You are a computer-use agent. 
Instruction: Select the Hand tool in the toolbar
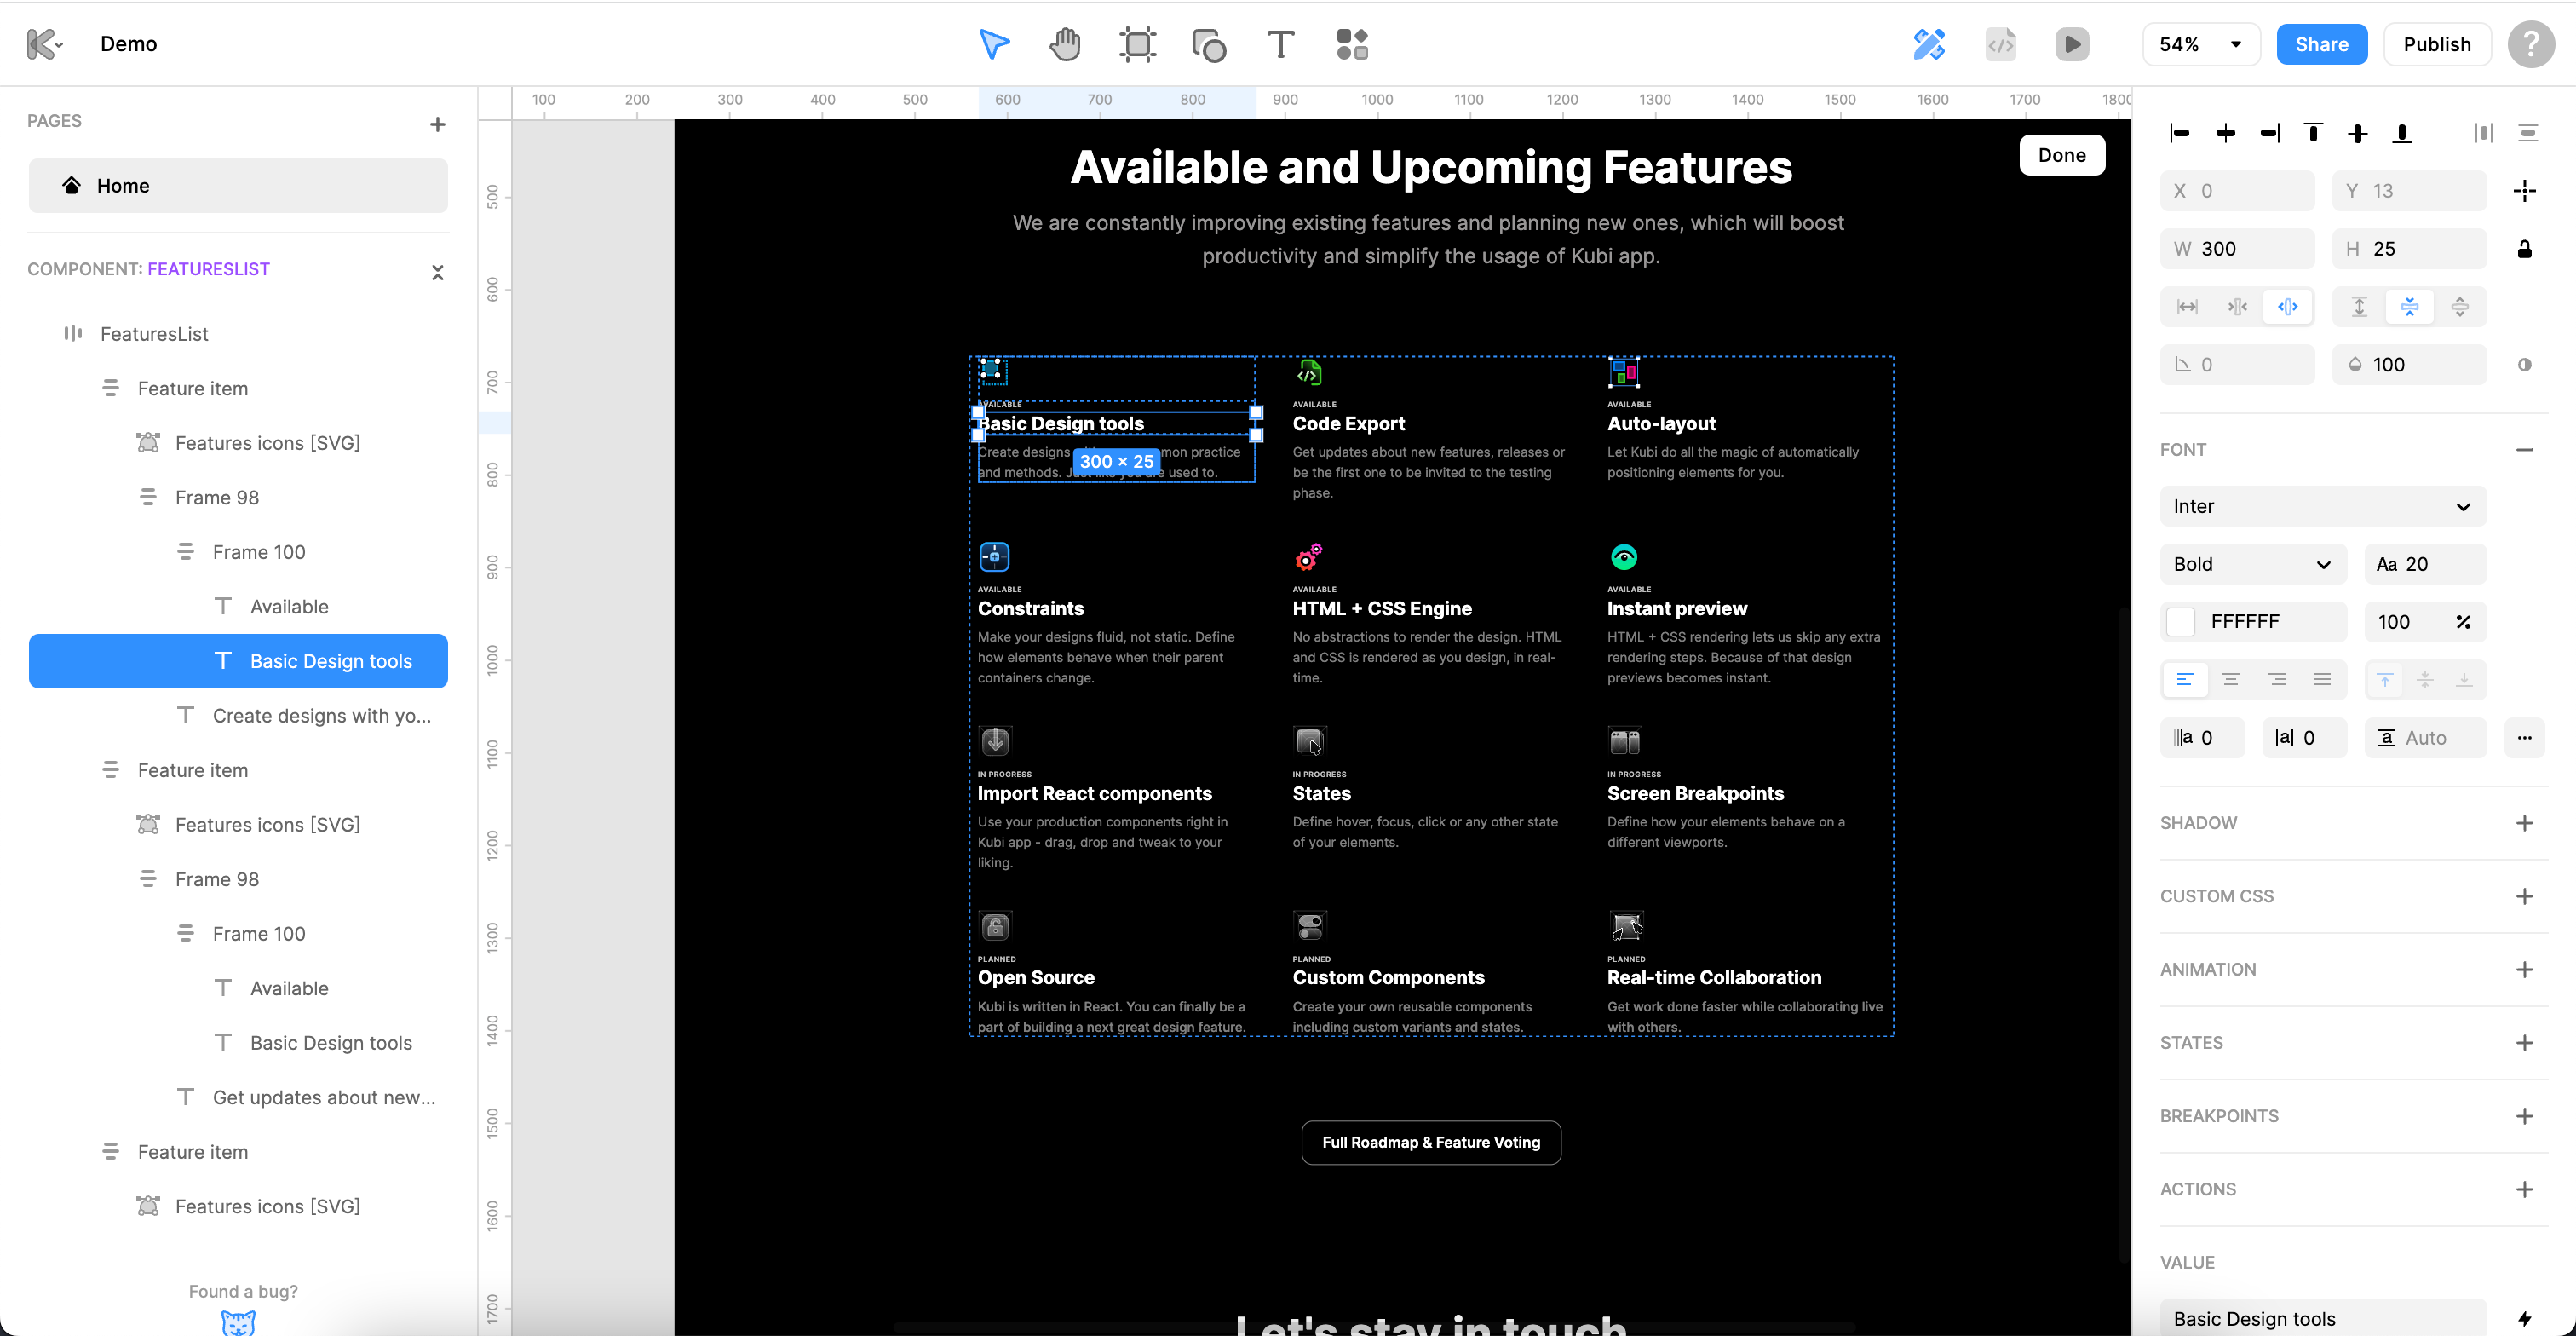tap(1065, 44)
